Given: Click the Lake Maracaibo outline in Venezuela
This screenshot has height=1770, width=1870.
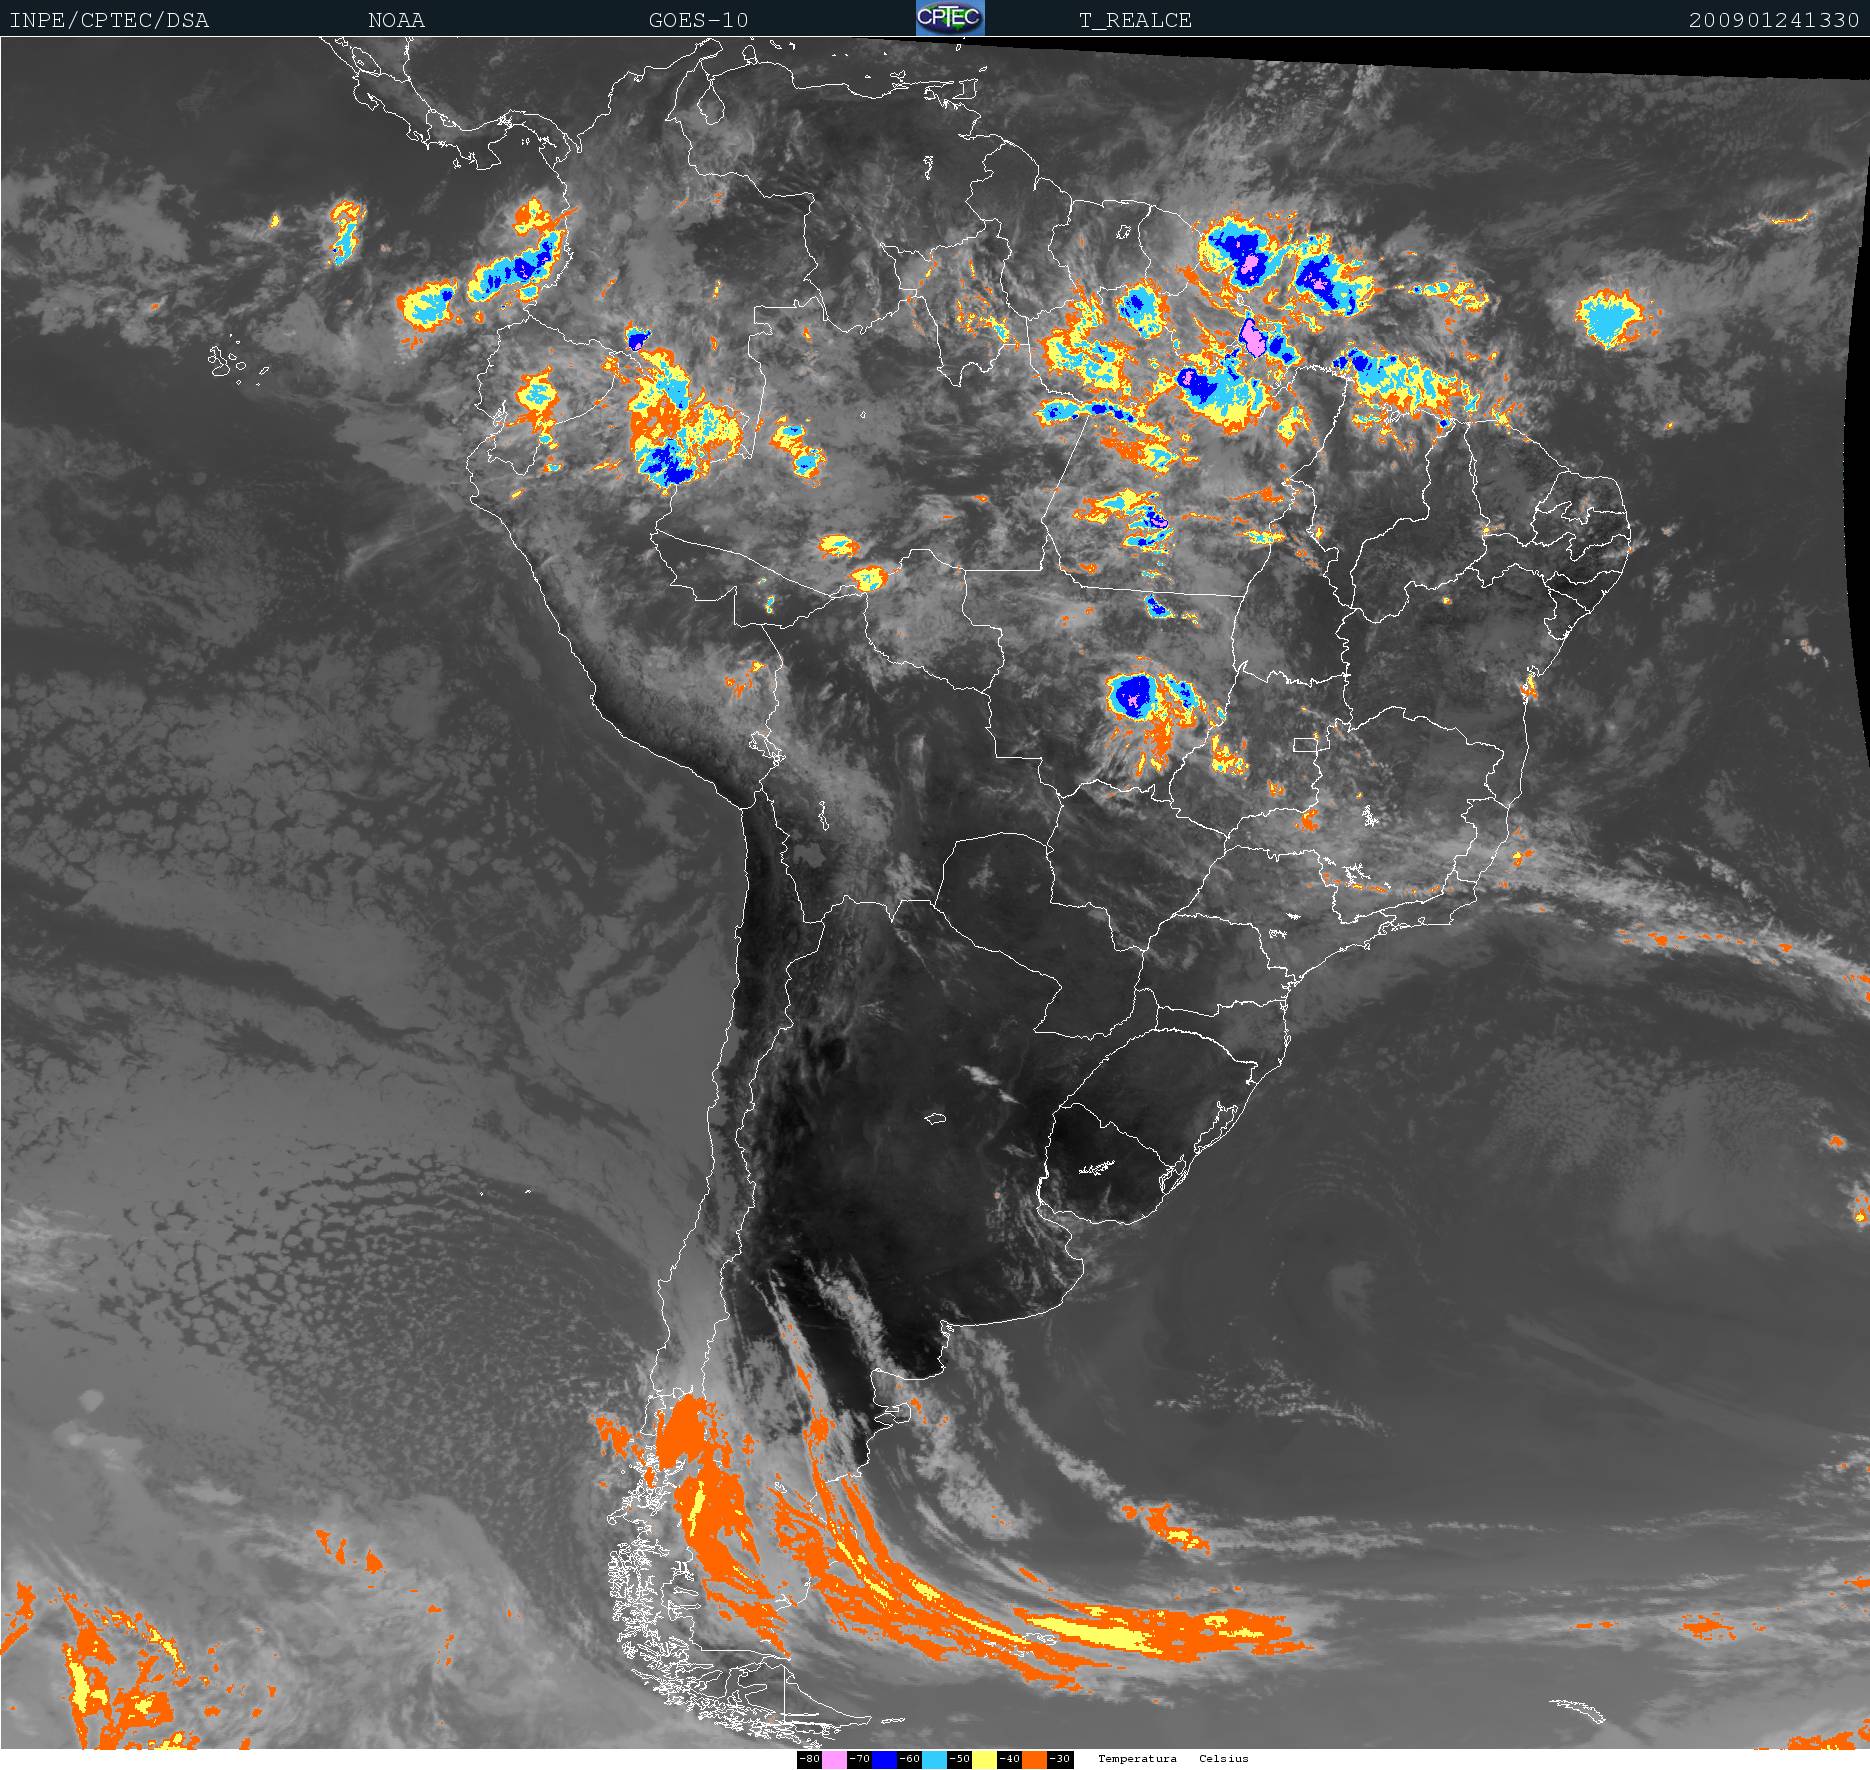Looking at the screenshot, I should point(712,104).
